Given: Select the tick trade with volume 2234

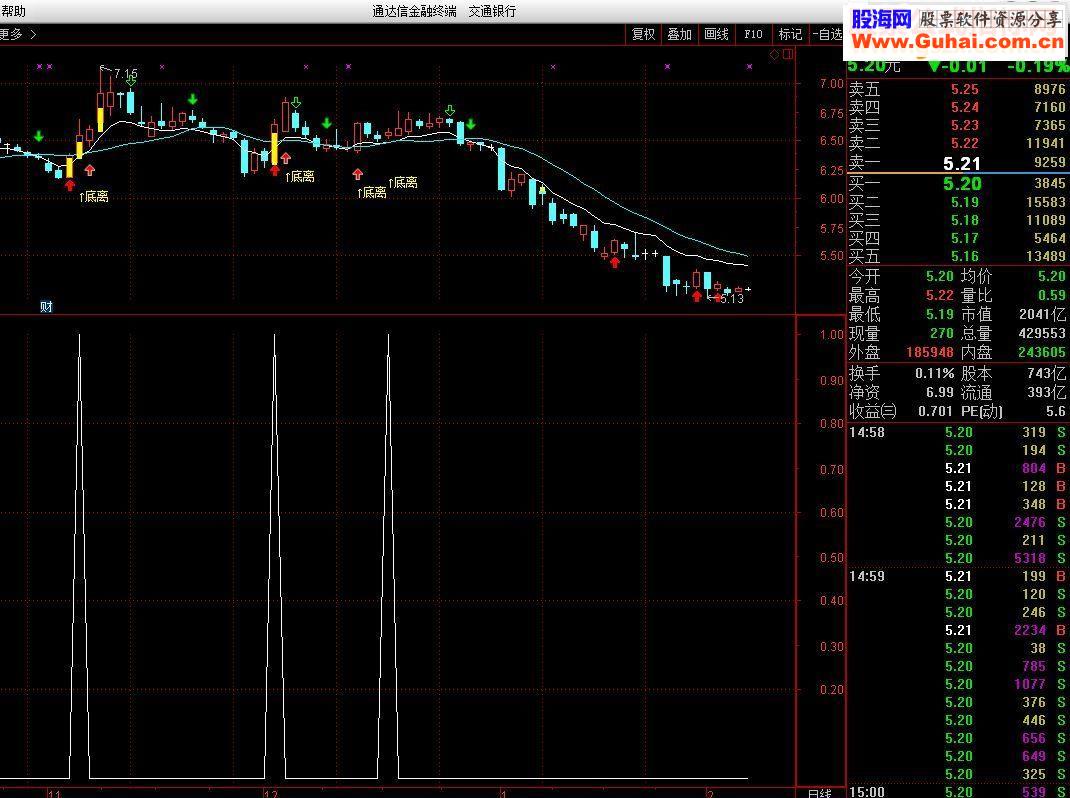Looking at the screenshot, I should coord(957,630).
